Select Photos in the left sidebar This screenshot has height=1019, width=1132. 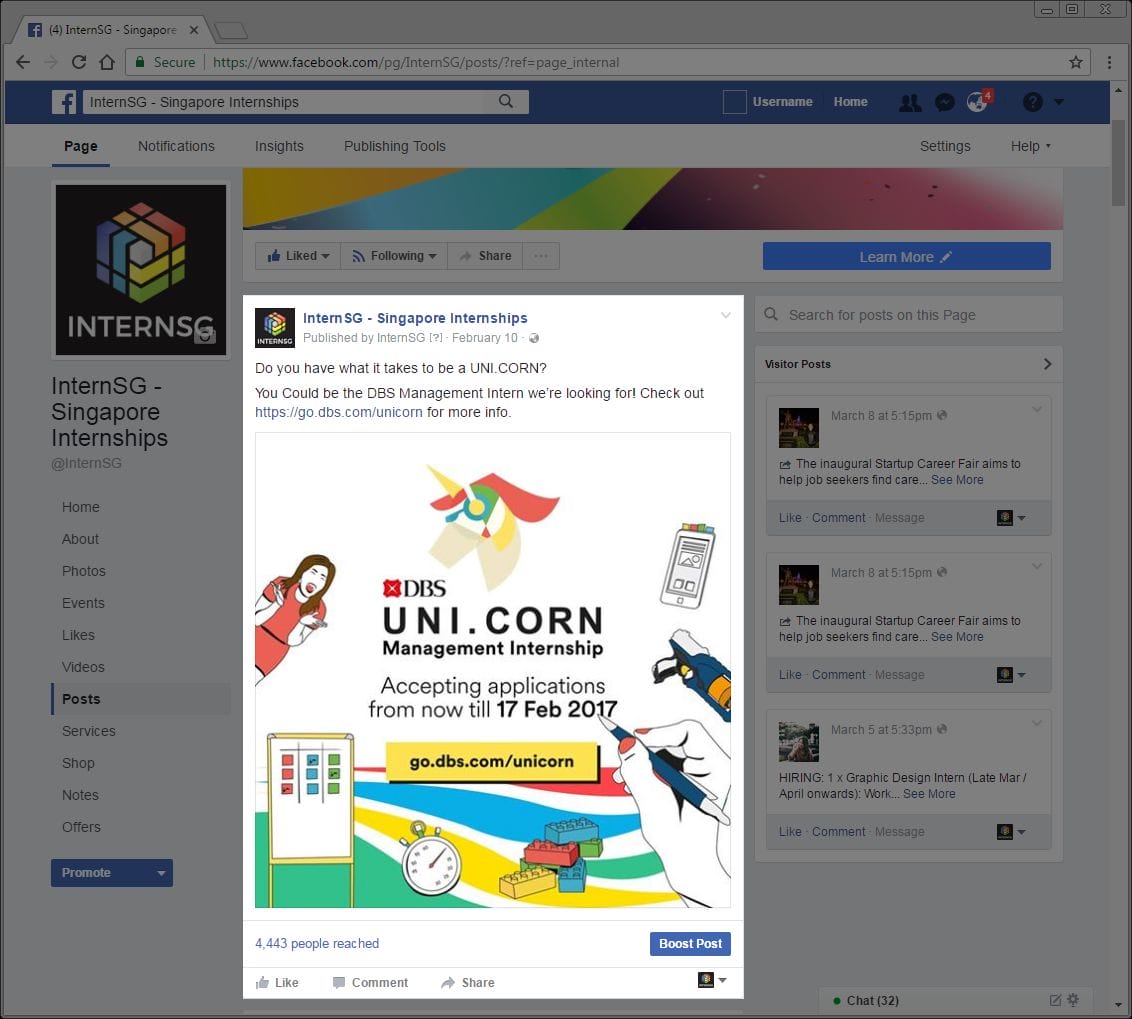coord(84,571)
